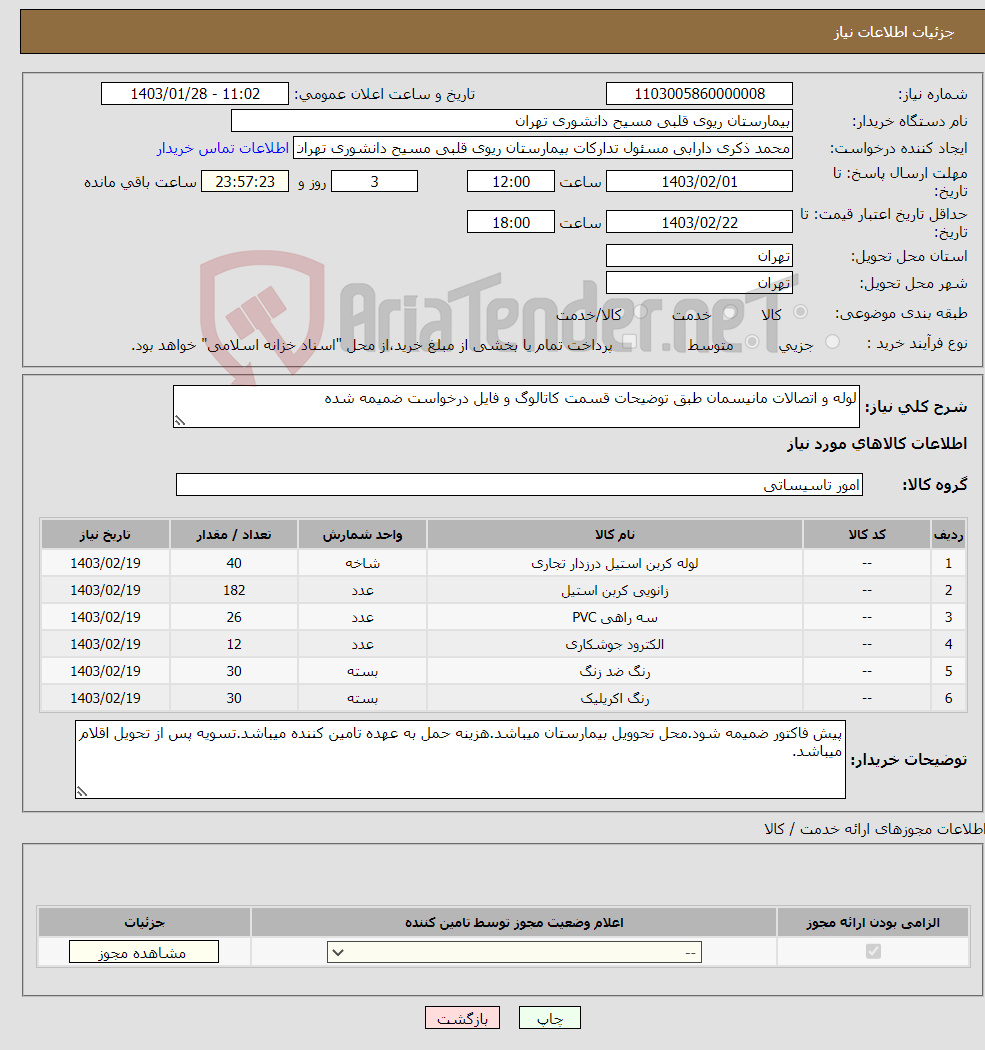
Task: Click quantity cell 12
Action: (x=234, y=644)
